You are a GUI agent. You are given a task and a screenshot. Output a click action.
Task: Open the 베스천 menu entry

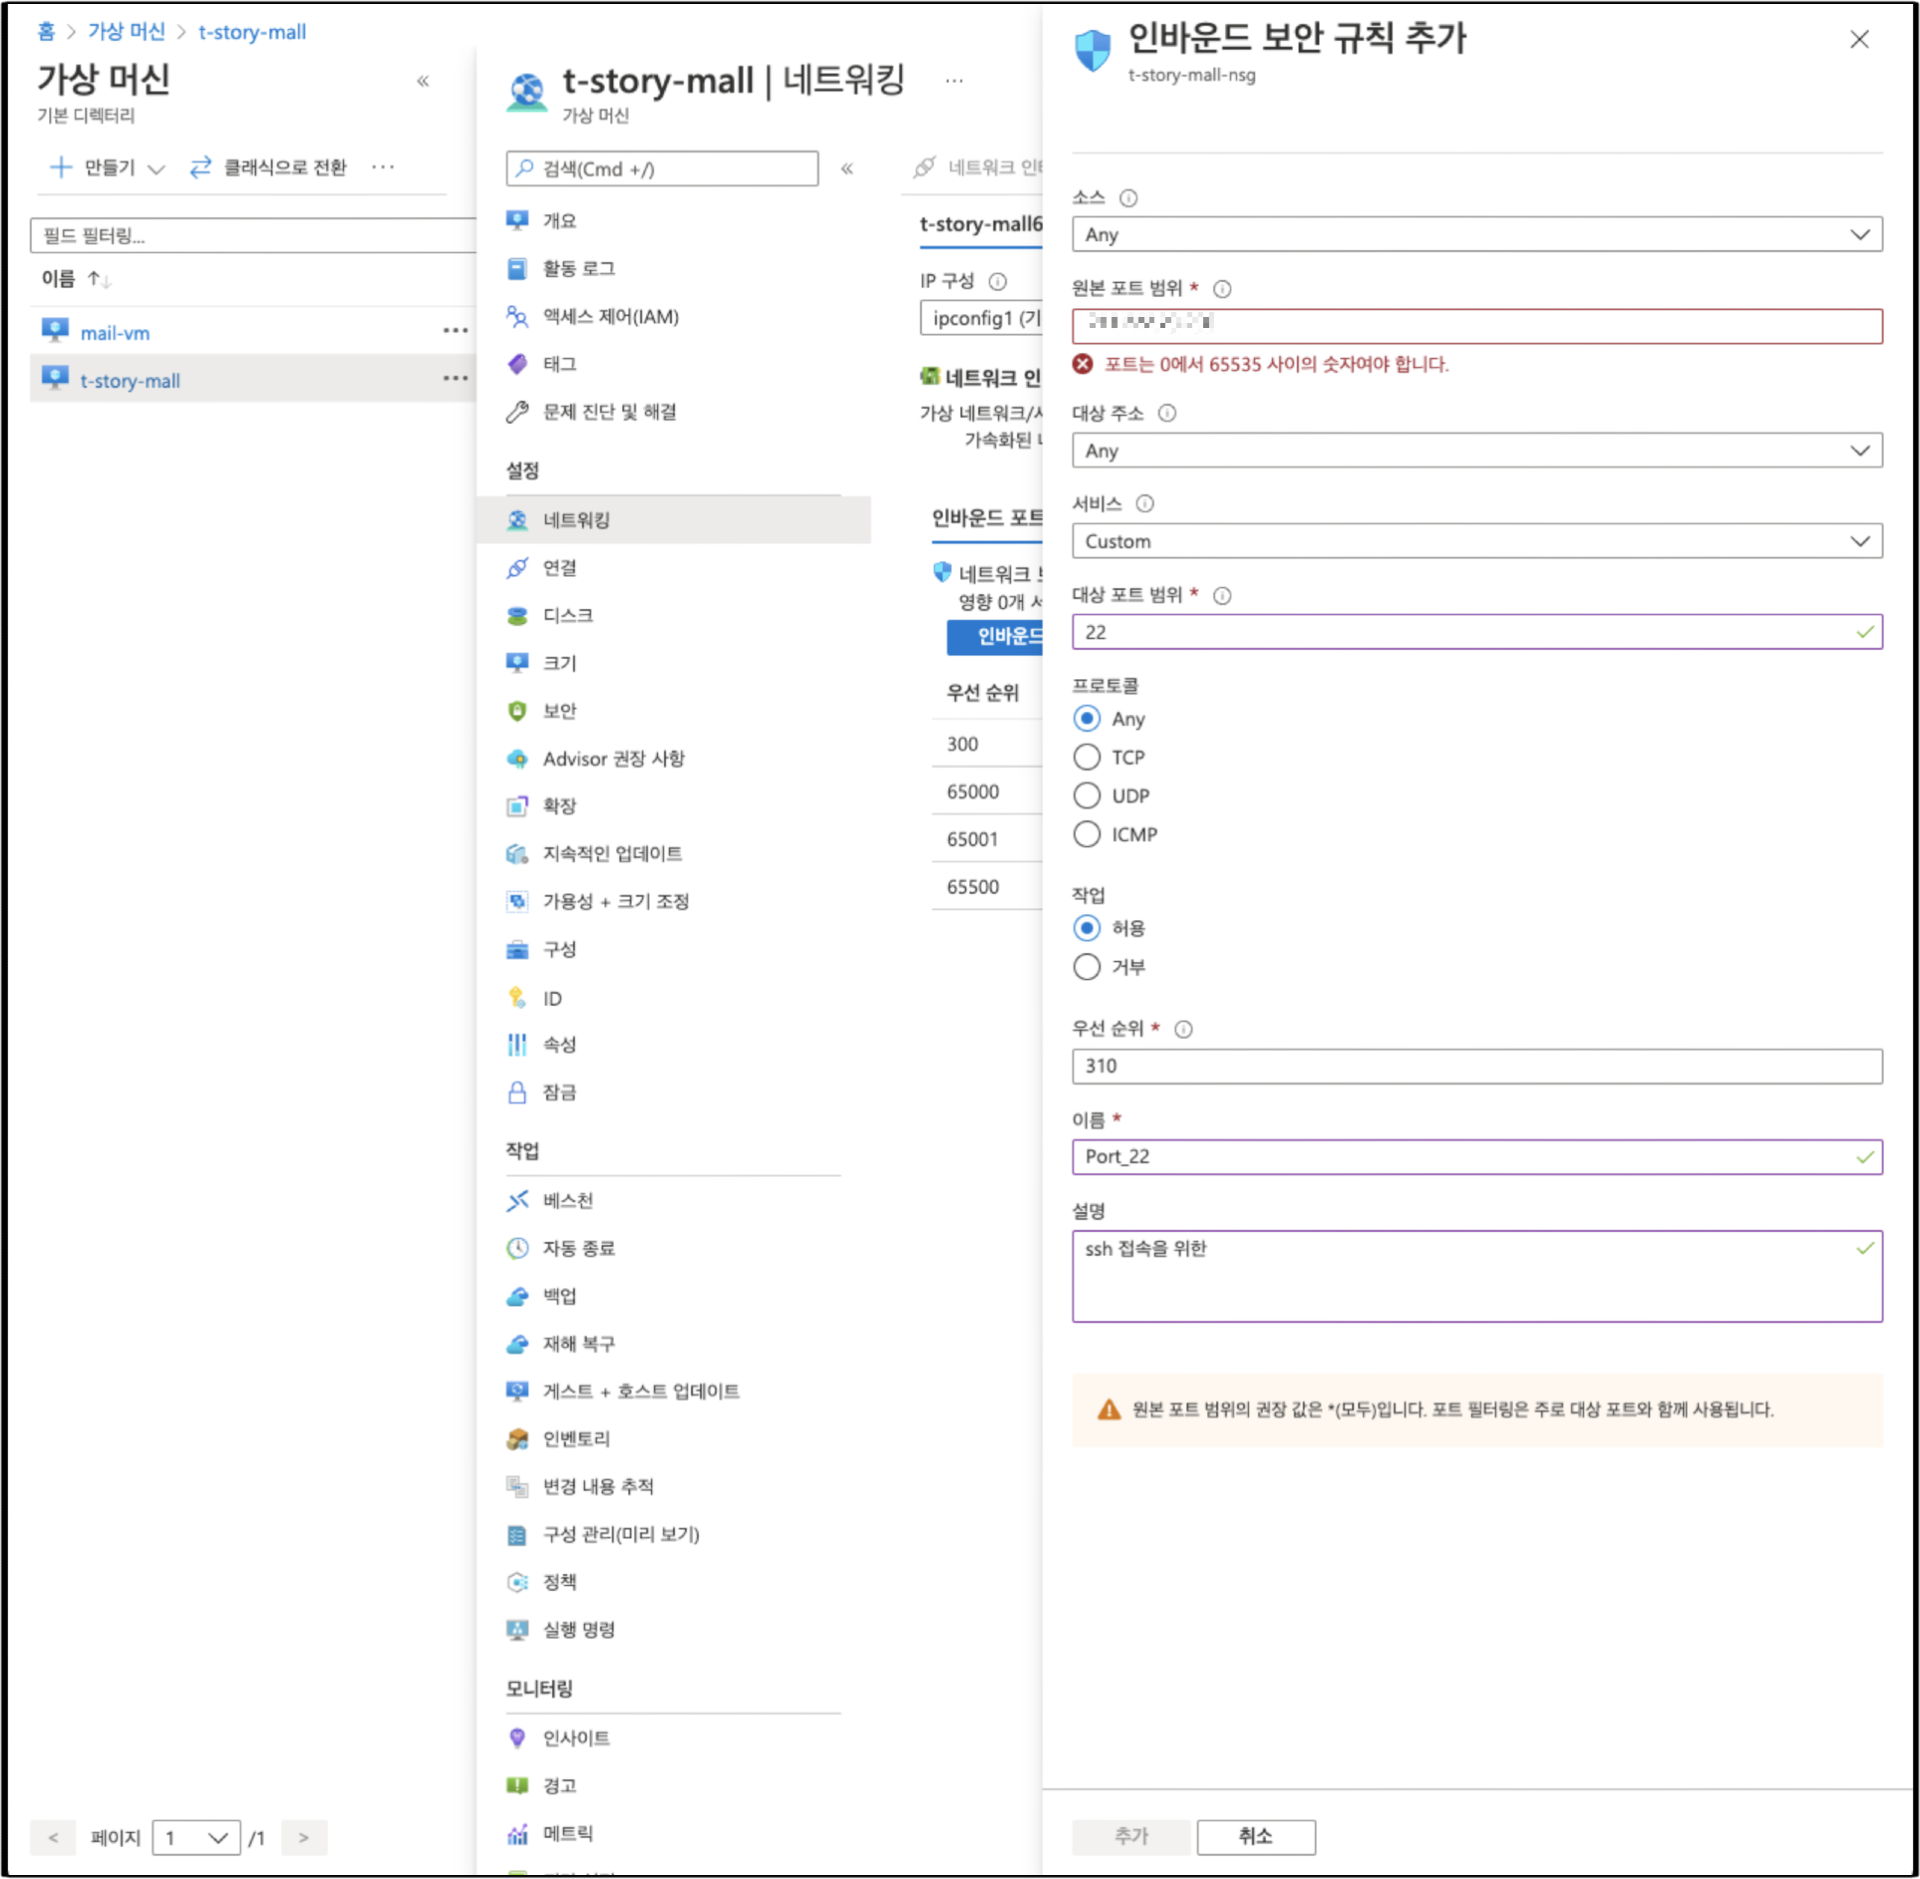tap(567, 1200)
